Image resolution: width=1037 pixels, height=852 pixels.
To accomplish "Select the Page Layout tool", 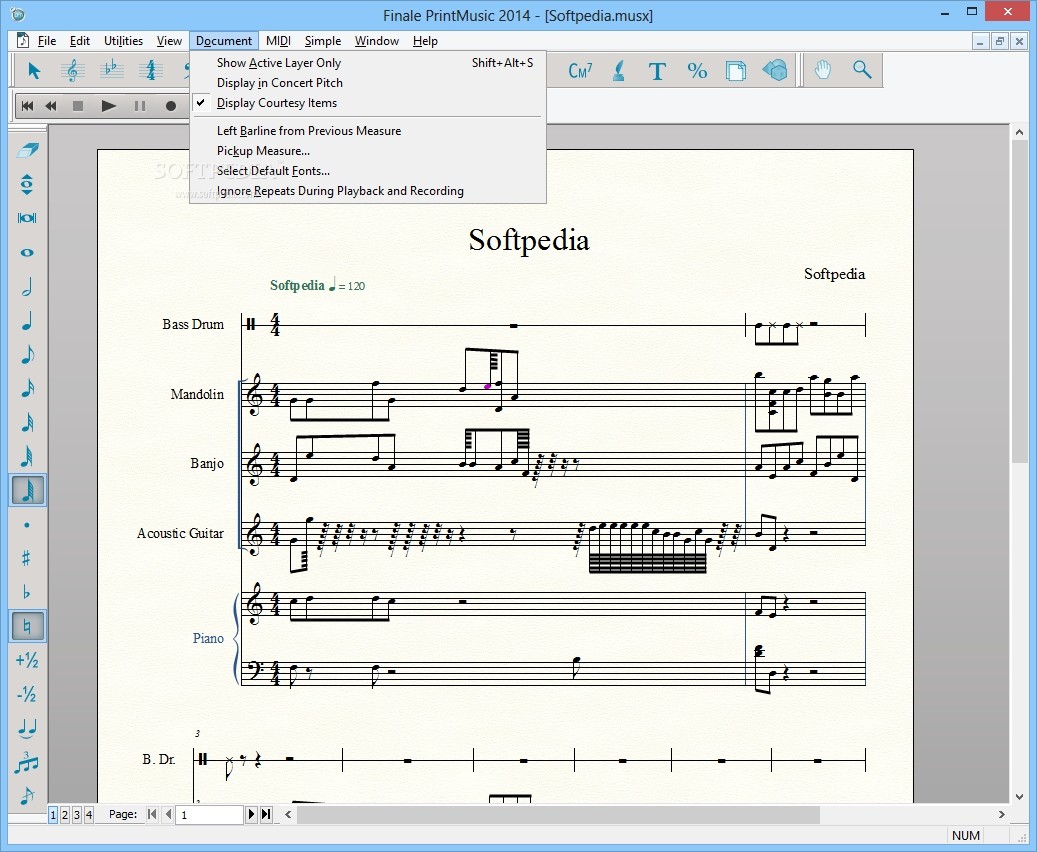I will tap(735, 70).
